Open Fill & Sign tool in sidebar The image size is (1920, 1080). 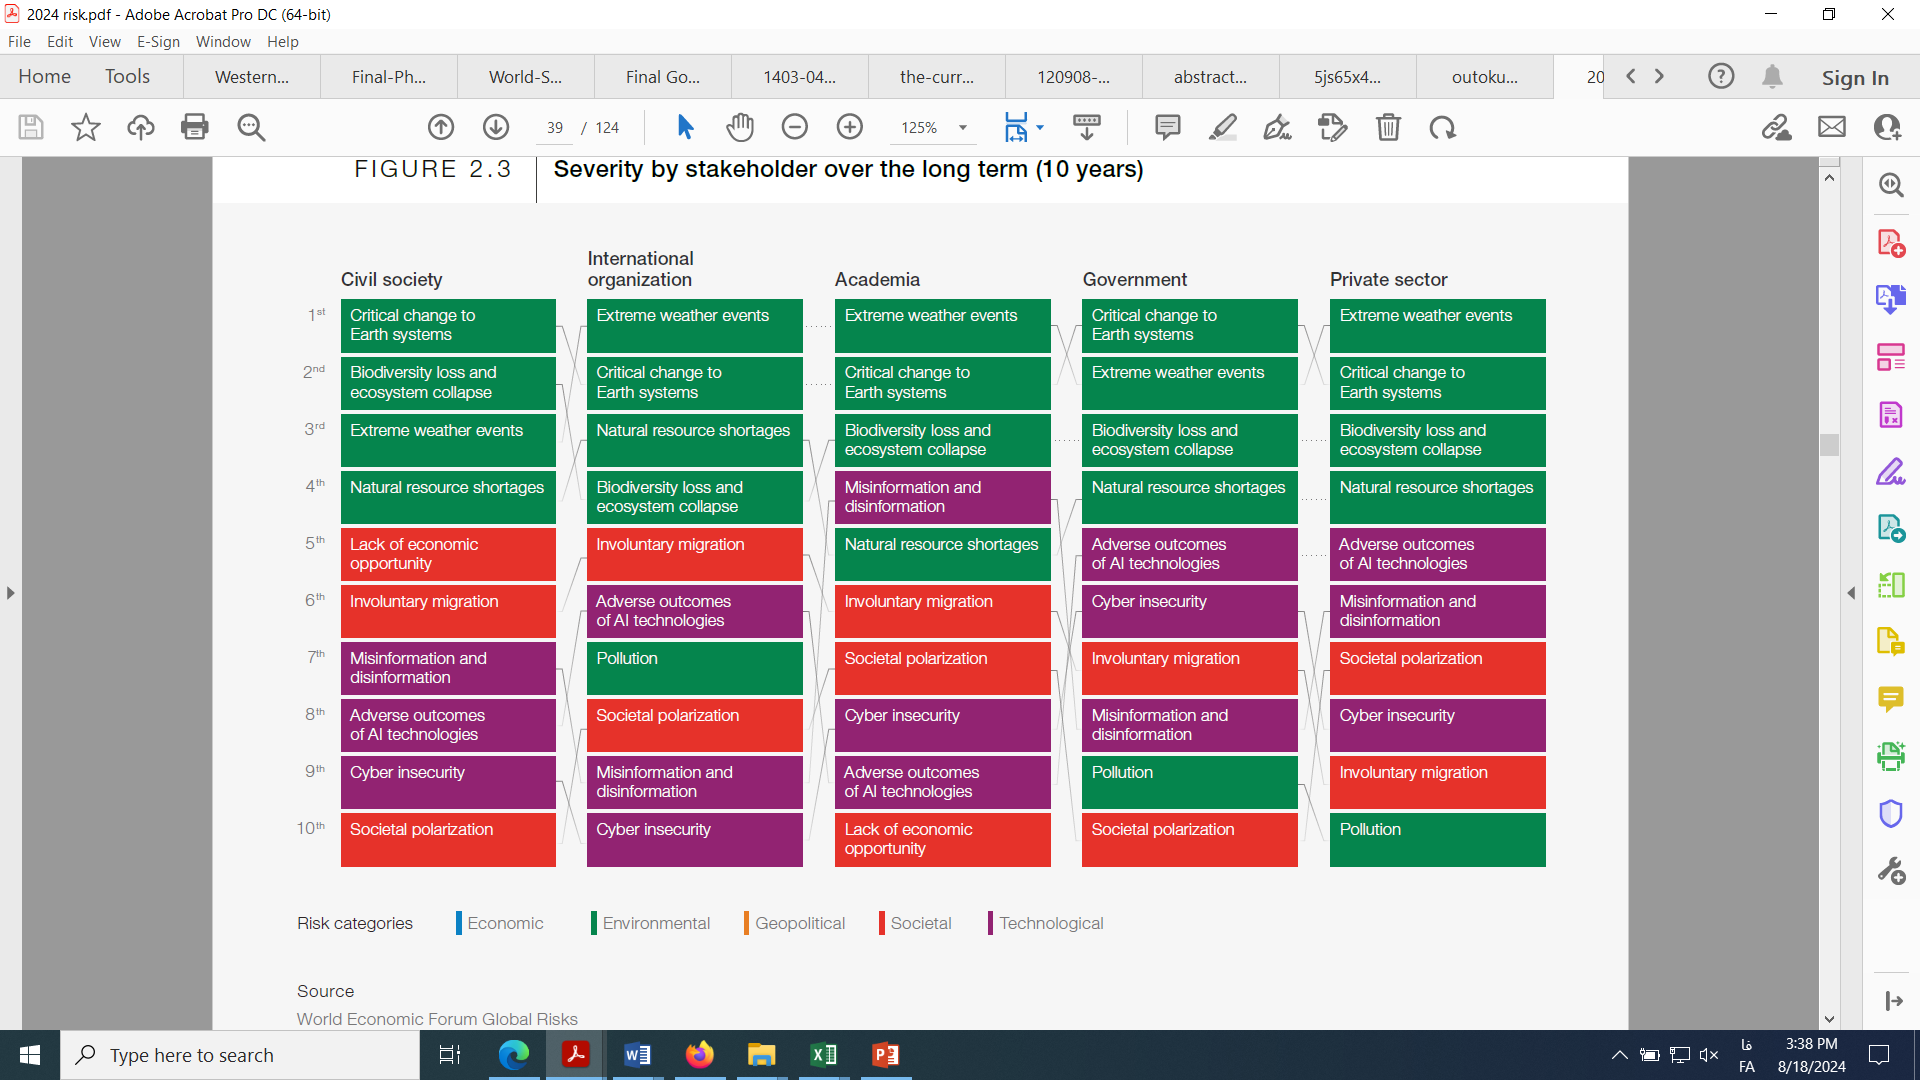[1890, 471]
